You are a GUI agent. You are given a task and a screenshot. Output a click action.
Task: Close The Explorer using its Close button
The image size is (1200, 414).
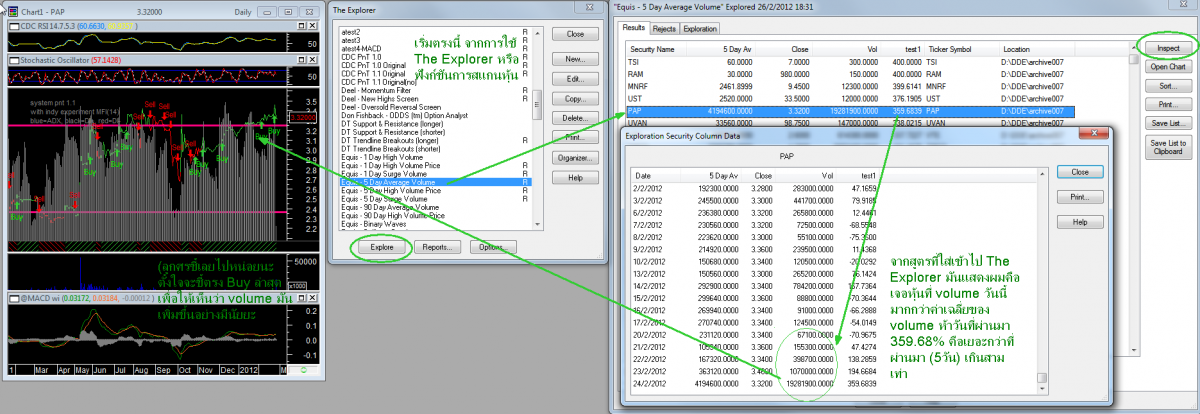(574, 34)
